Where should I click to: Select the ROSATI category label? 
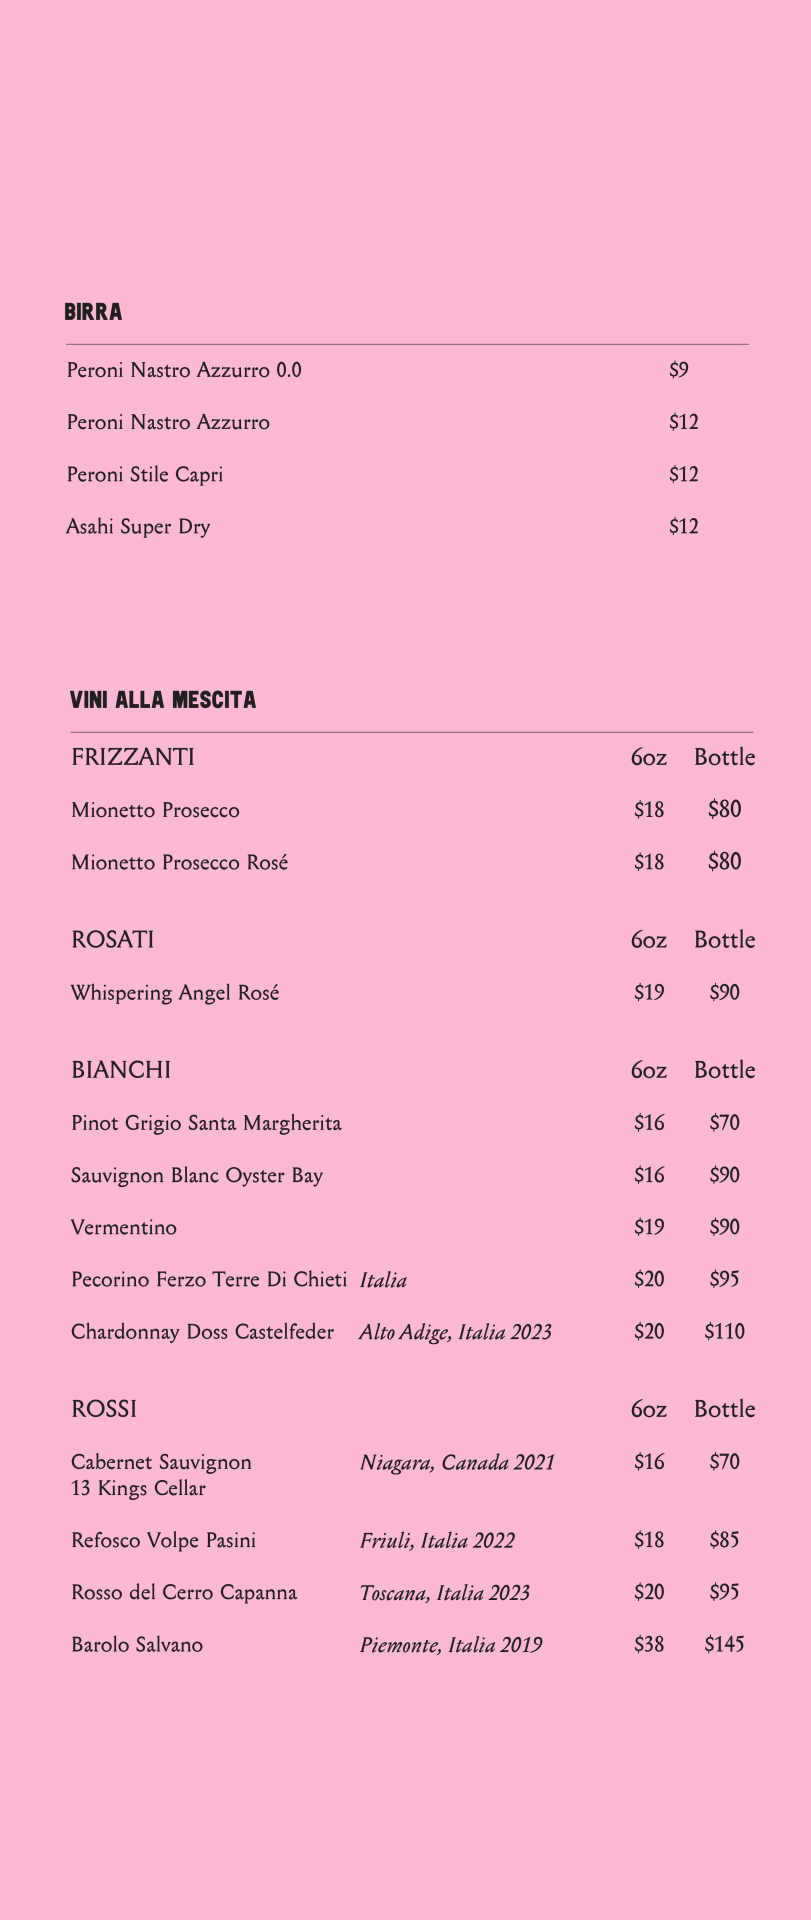tap(113, 940)
